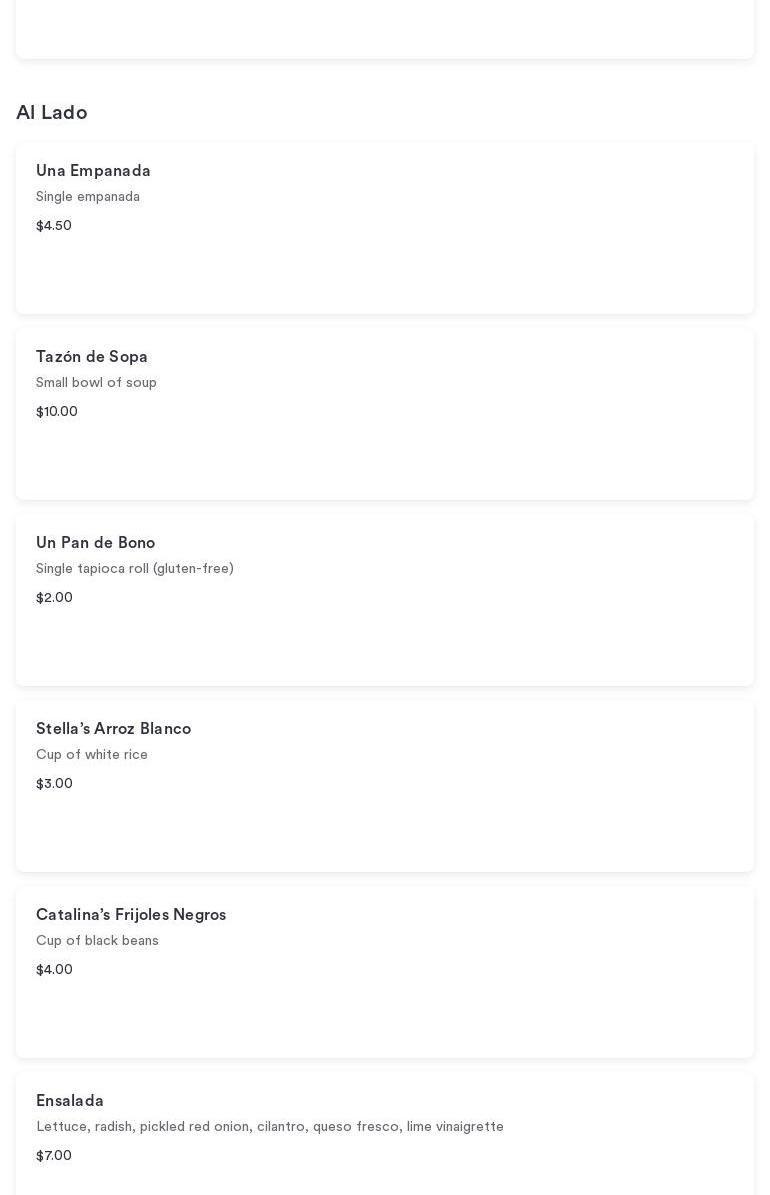The width and height of the screenshot is (770, 1195).
Task: Select the $3.00 rice price
Action: (x=54, y=784)
